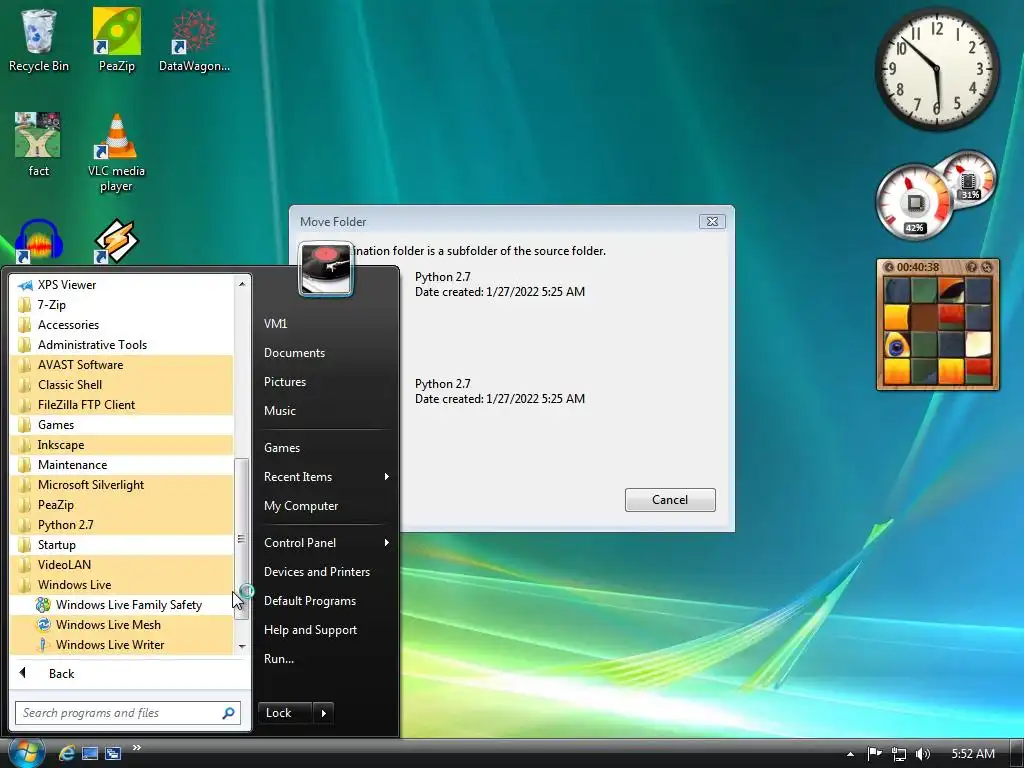This screenshot has height=768, width=1024.
Task: Click the user account picture
Action: tap(325, 269)
